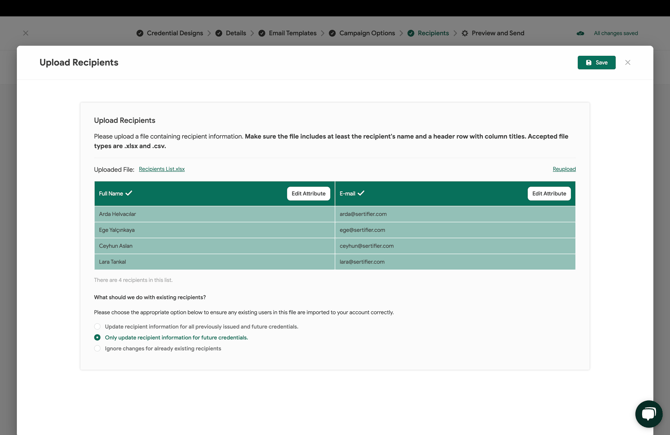The width and height of the screenshot is (670, 435).
Task: Click the close X beside the wizard steps
Action: [26, 33]
